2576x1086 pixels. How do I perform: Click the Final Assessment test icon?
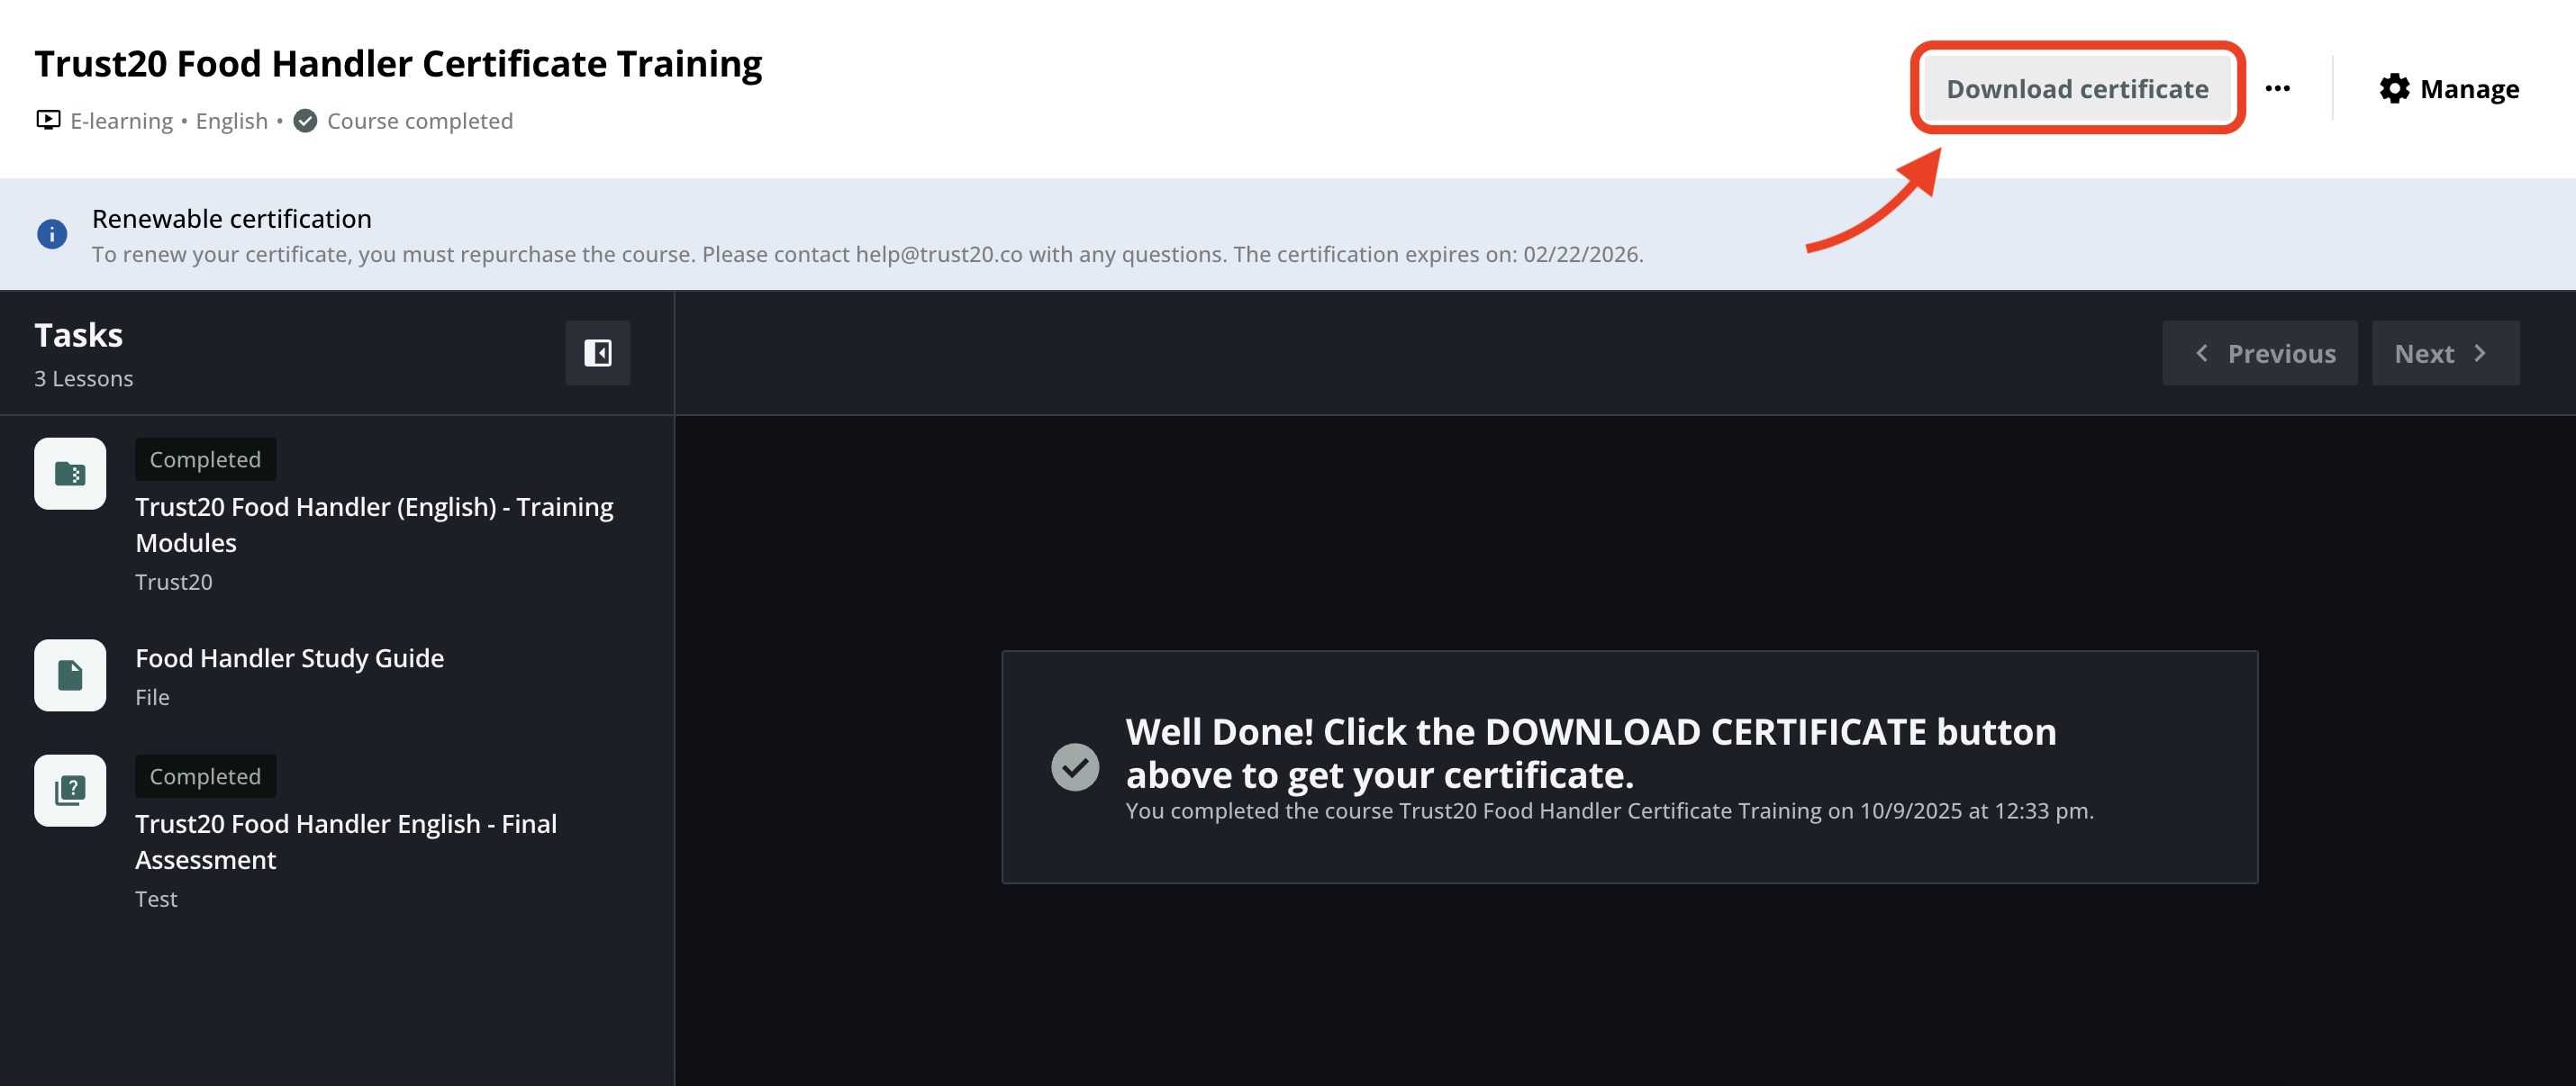70,791
